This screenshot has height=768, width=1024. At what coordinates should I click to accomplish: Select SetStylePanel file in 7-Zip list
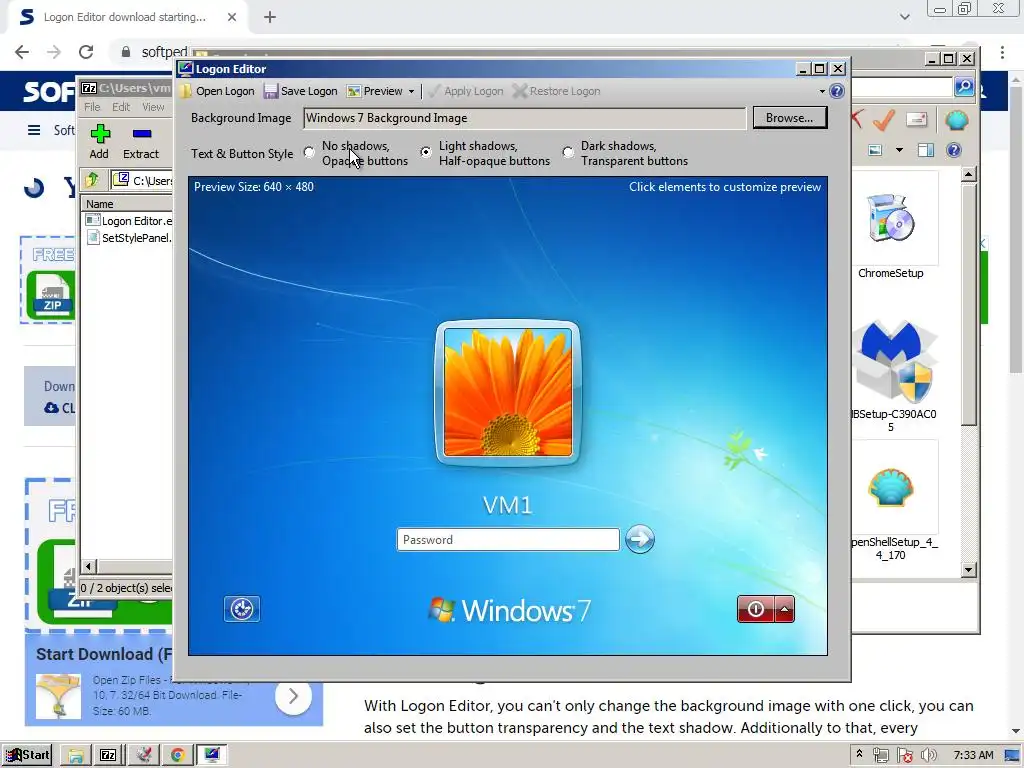[129, 238]
